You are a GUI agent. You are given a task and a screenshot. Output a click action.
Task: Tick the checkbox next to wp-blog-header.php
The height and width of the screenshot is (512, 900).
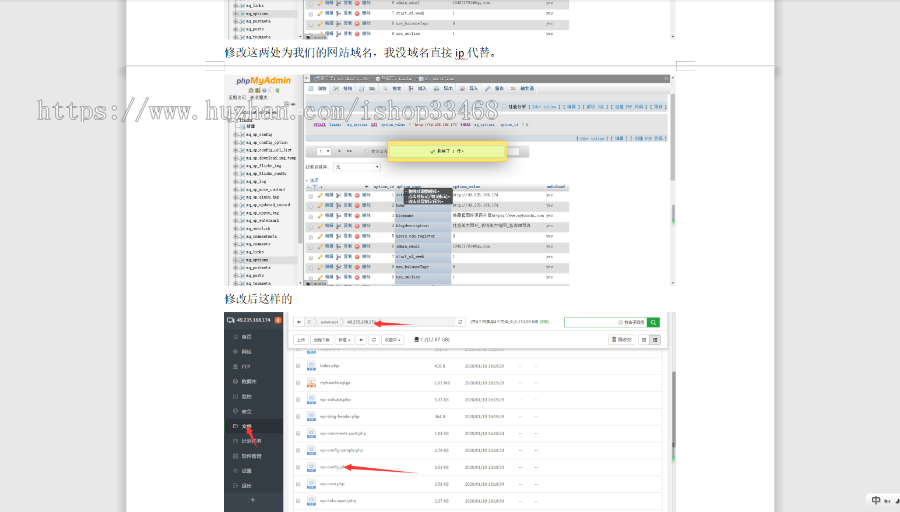pos(298,417)
